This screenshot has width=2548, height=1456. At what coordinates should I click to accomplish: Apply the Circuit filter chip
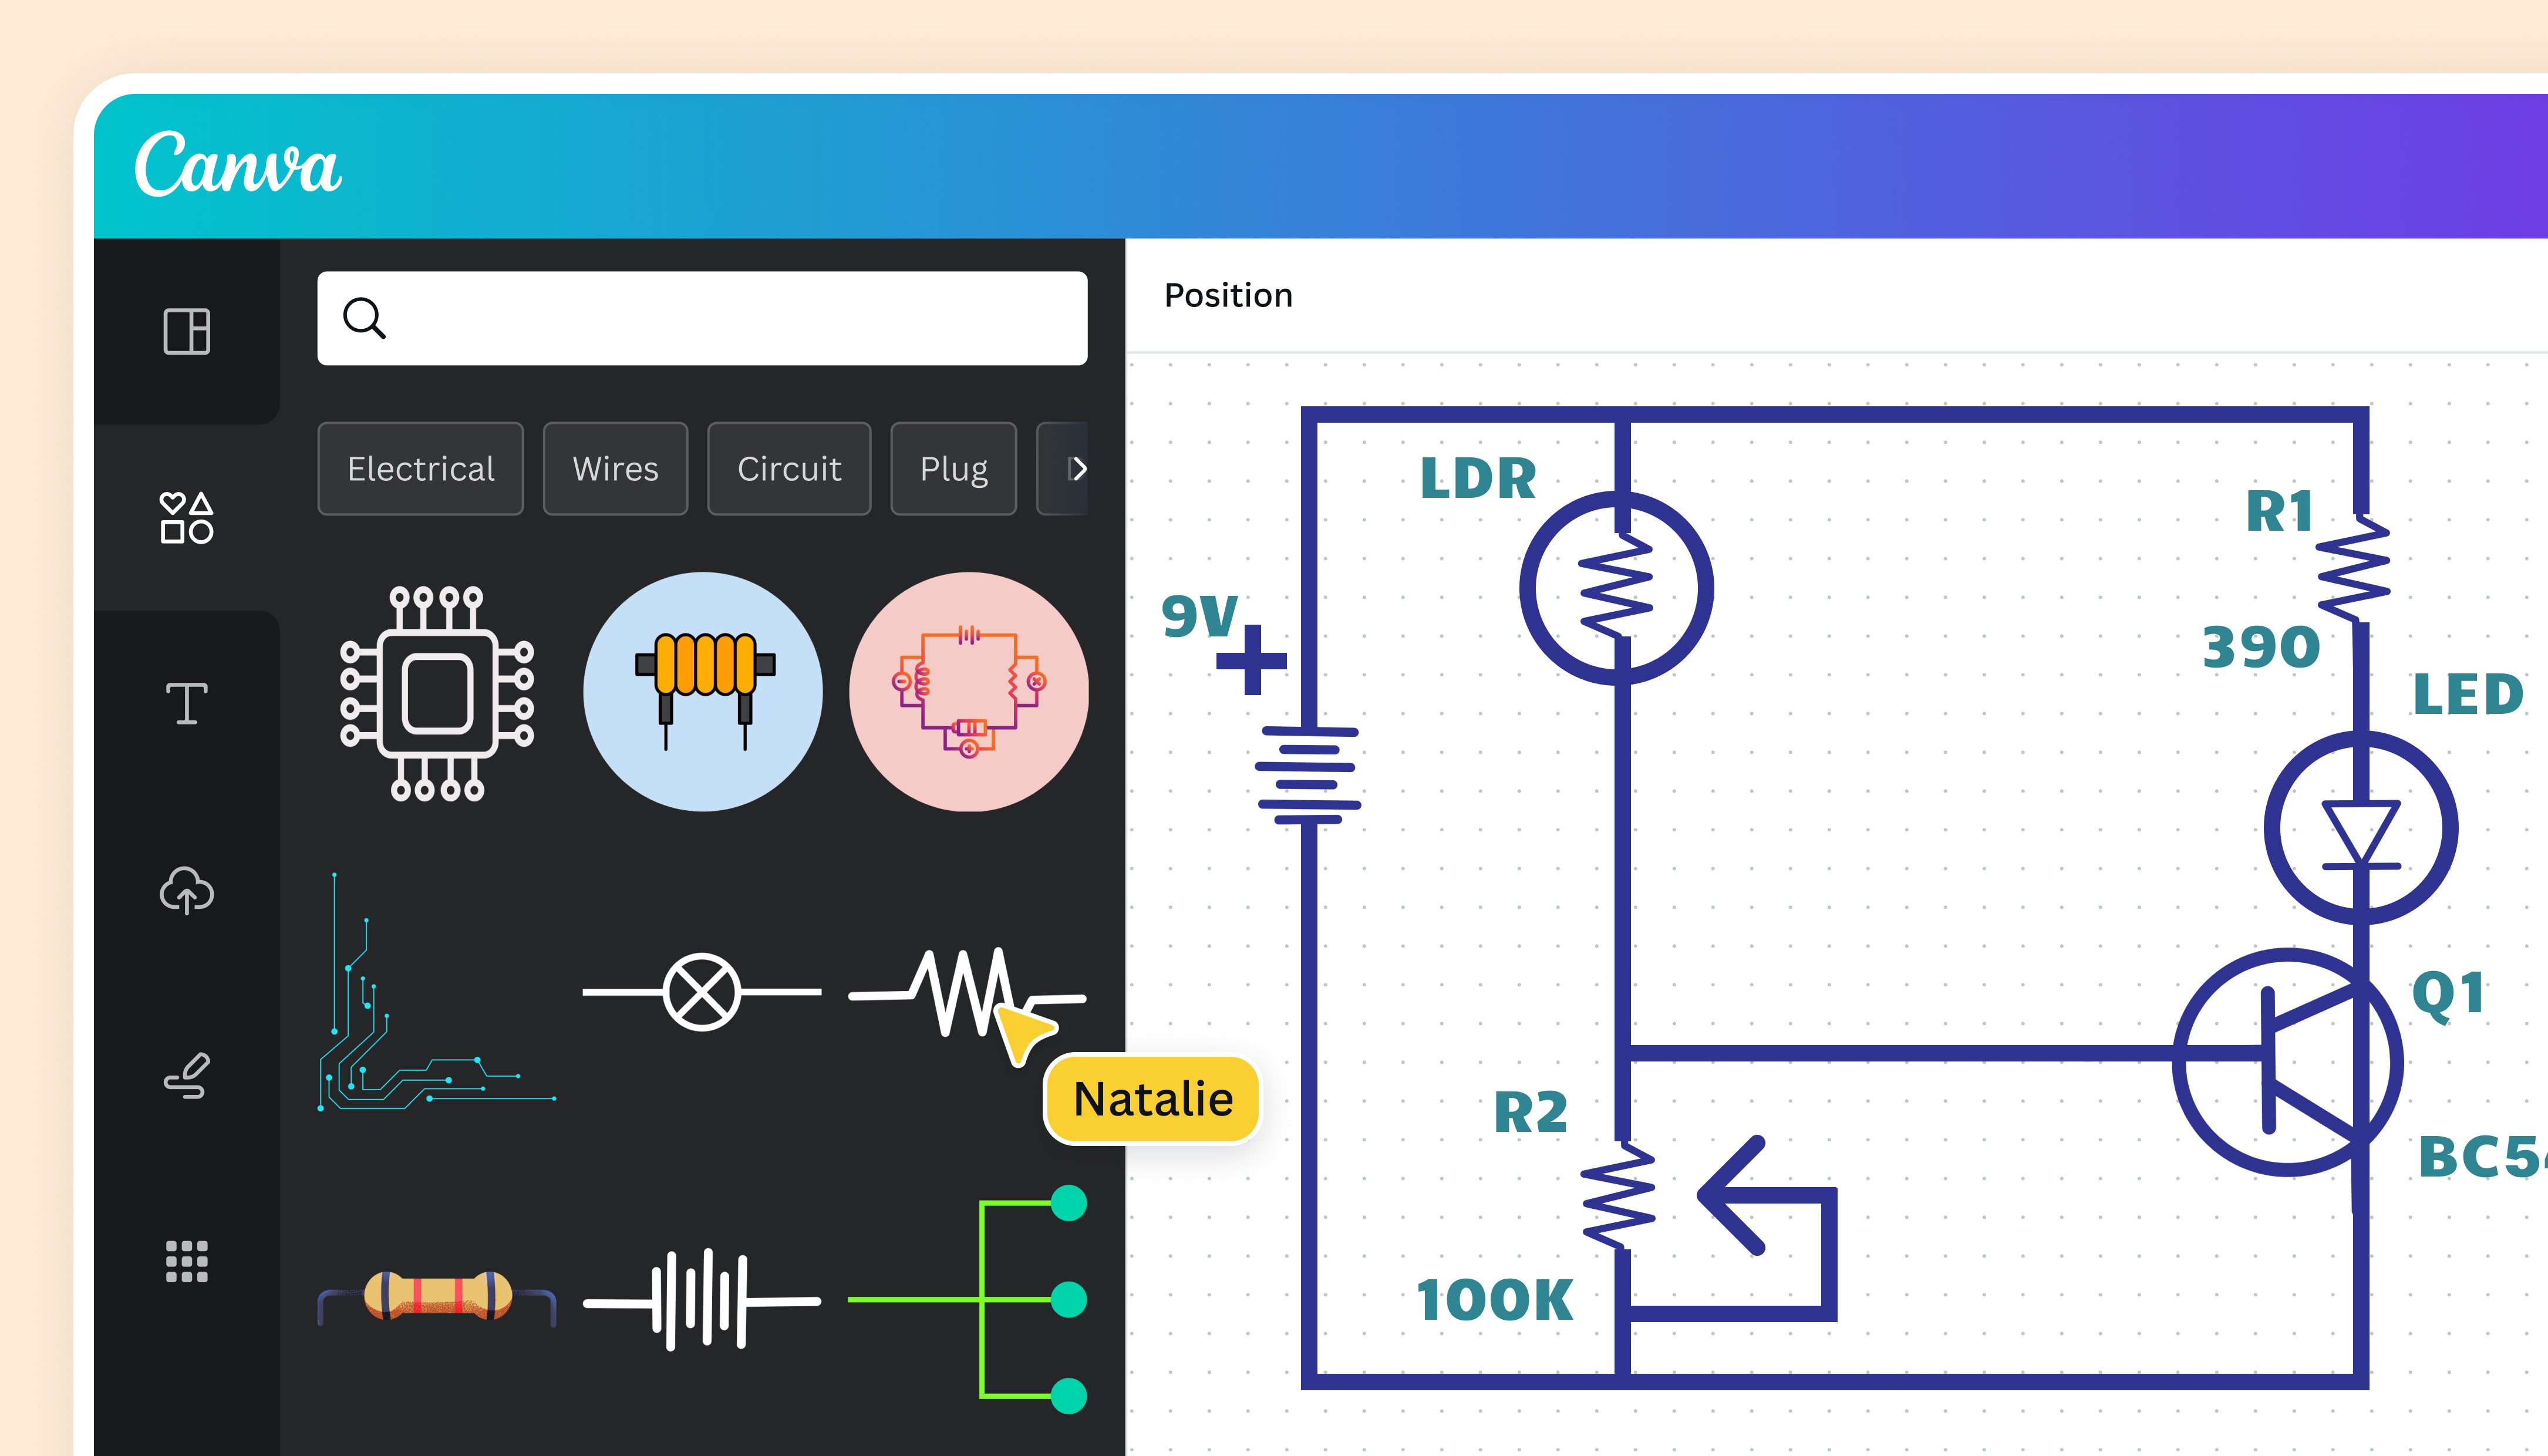click(789, 469)
